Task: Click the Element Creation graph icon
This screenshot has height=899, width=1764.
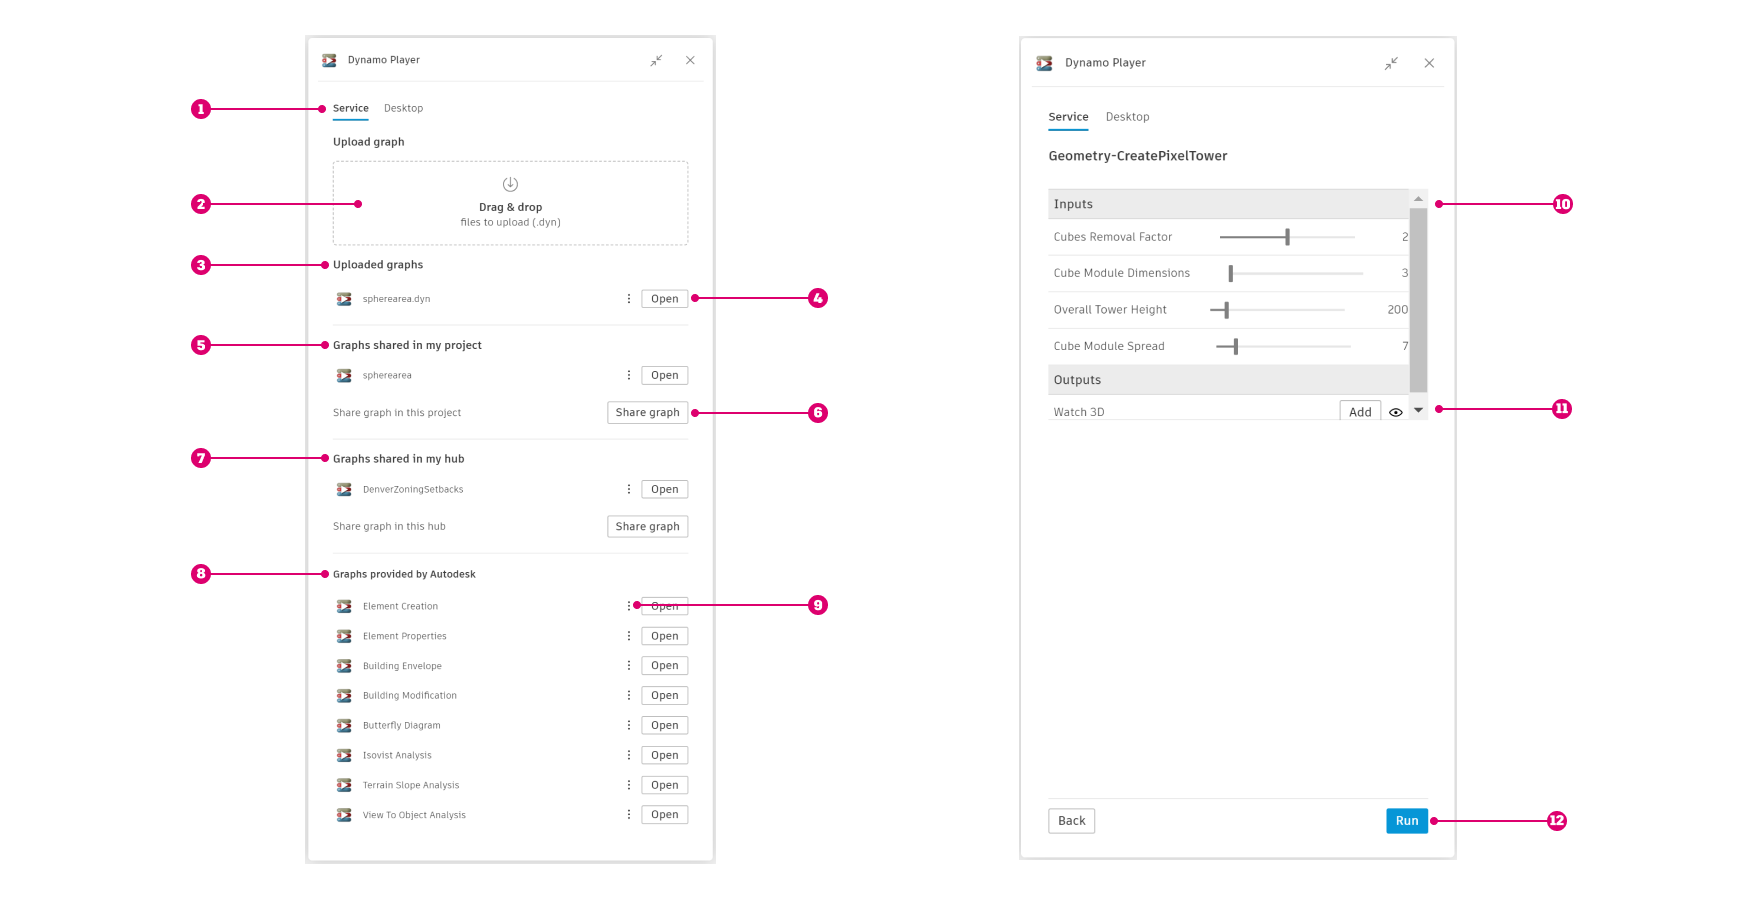Action: click(x=344, y=606)
